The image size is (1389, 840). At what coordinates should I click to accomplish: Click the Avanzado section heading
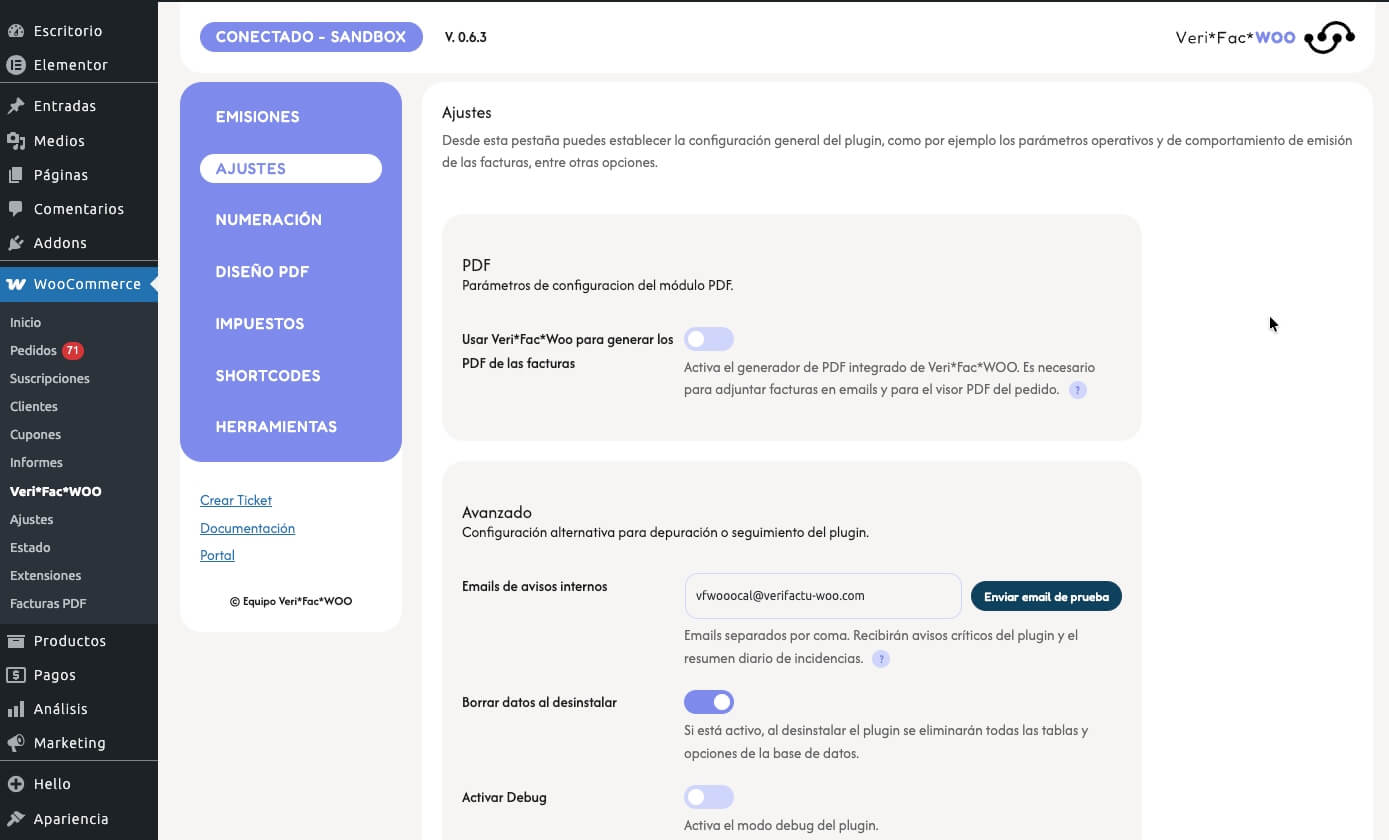tap(497, 513)
